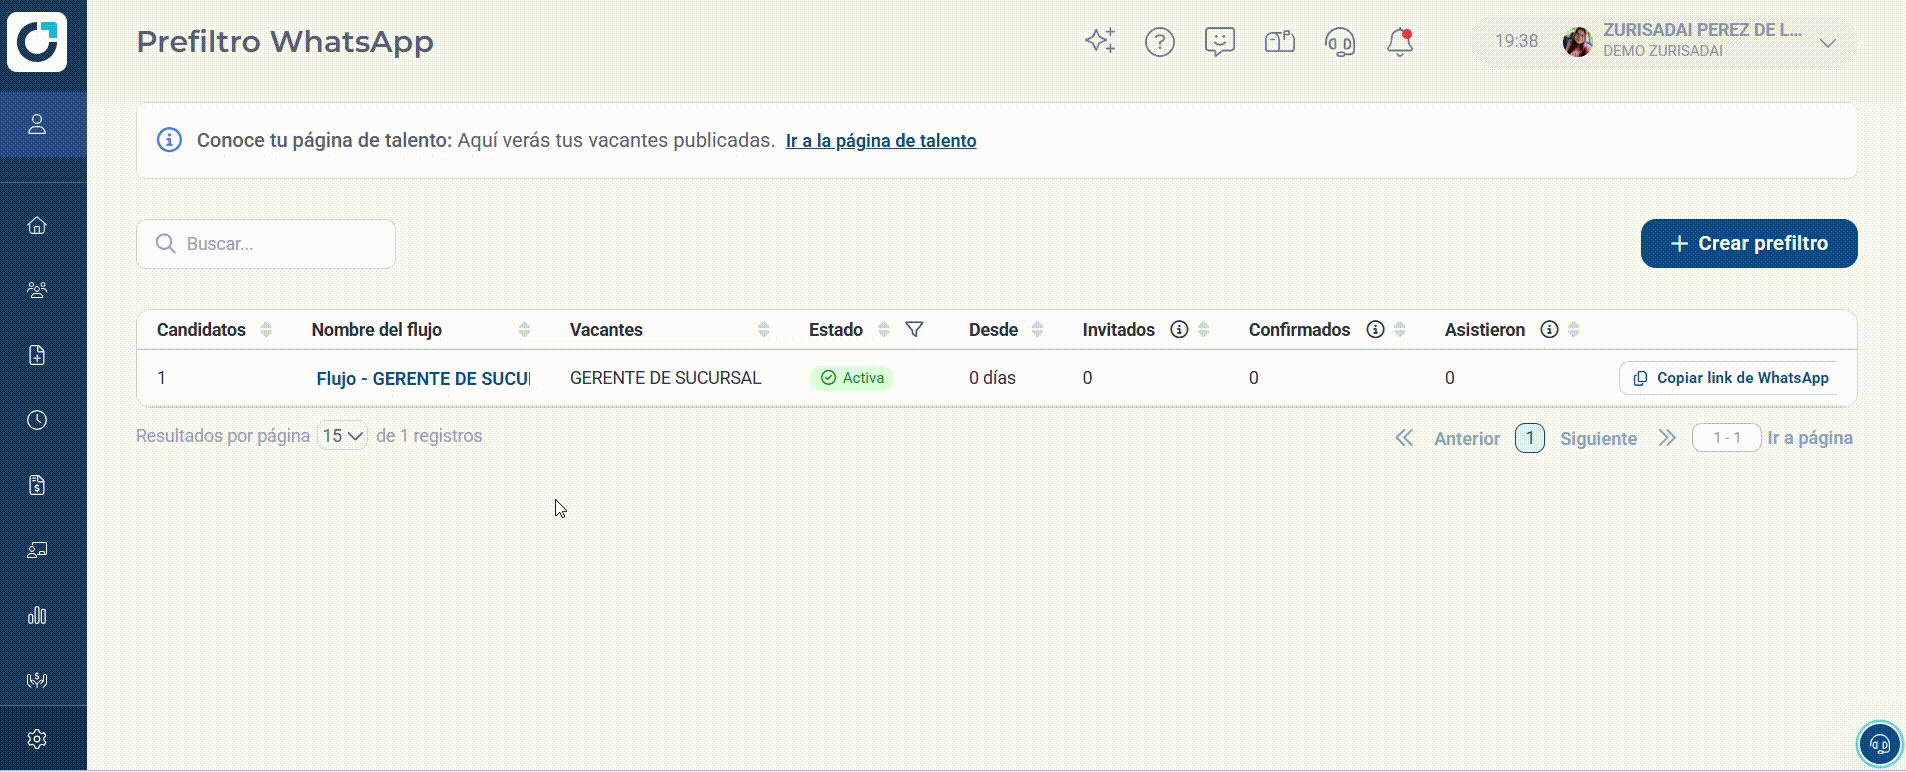Open the notifications bell
The width and height of the screenshot is (1906, 772).
coord(1400,42)
